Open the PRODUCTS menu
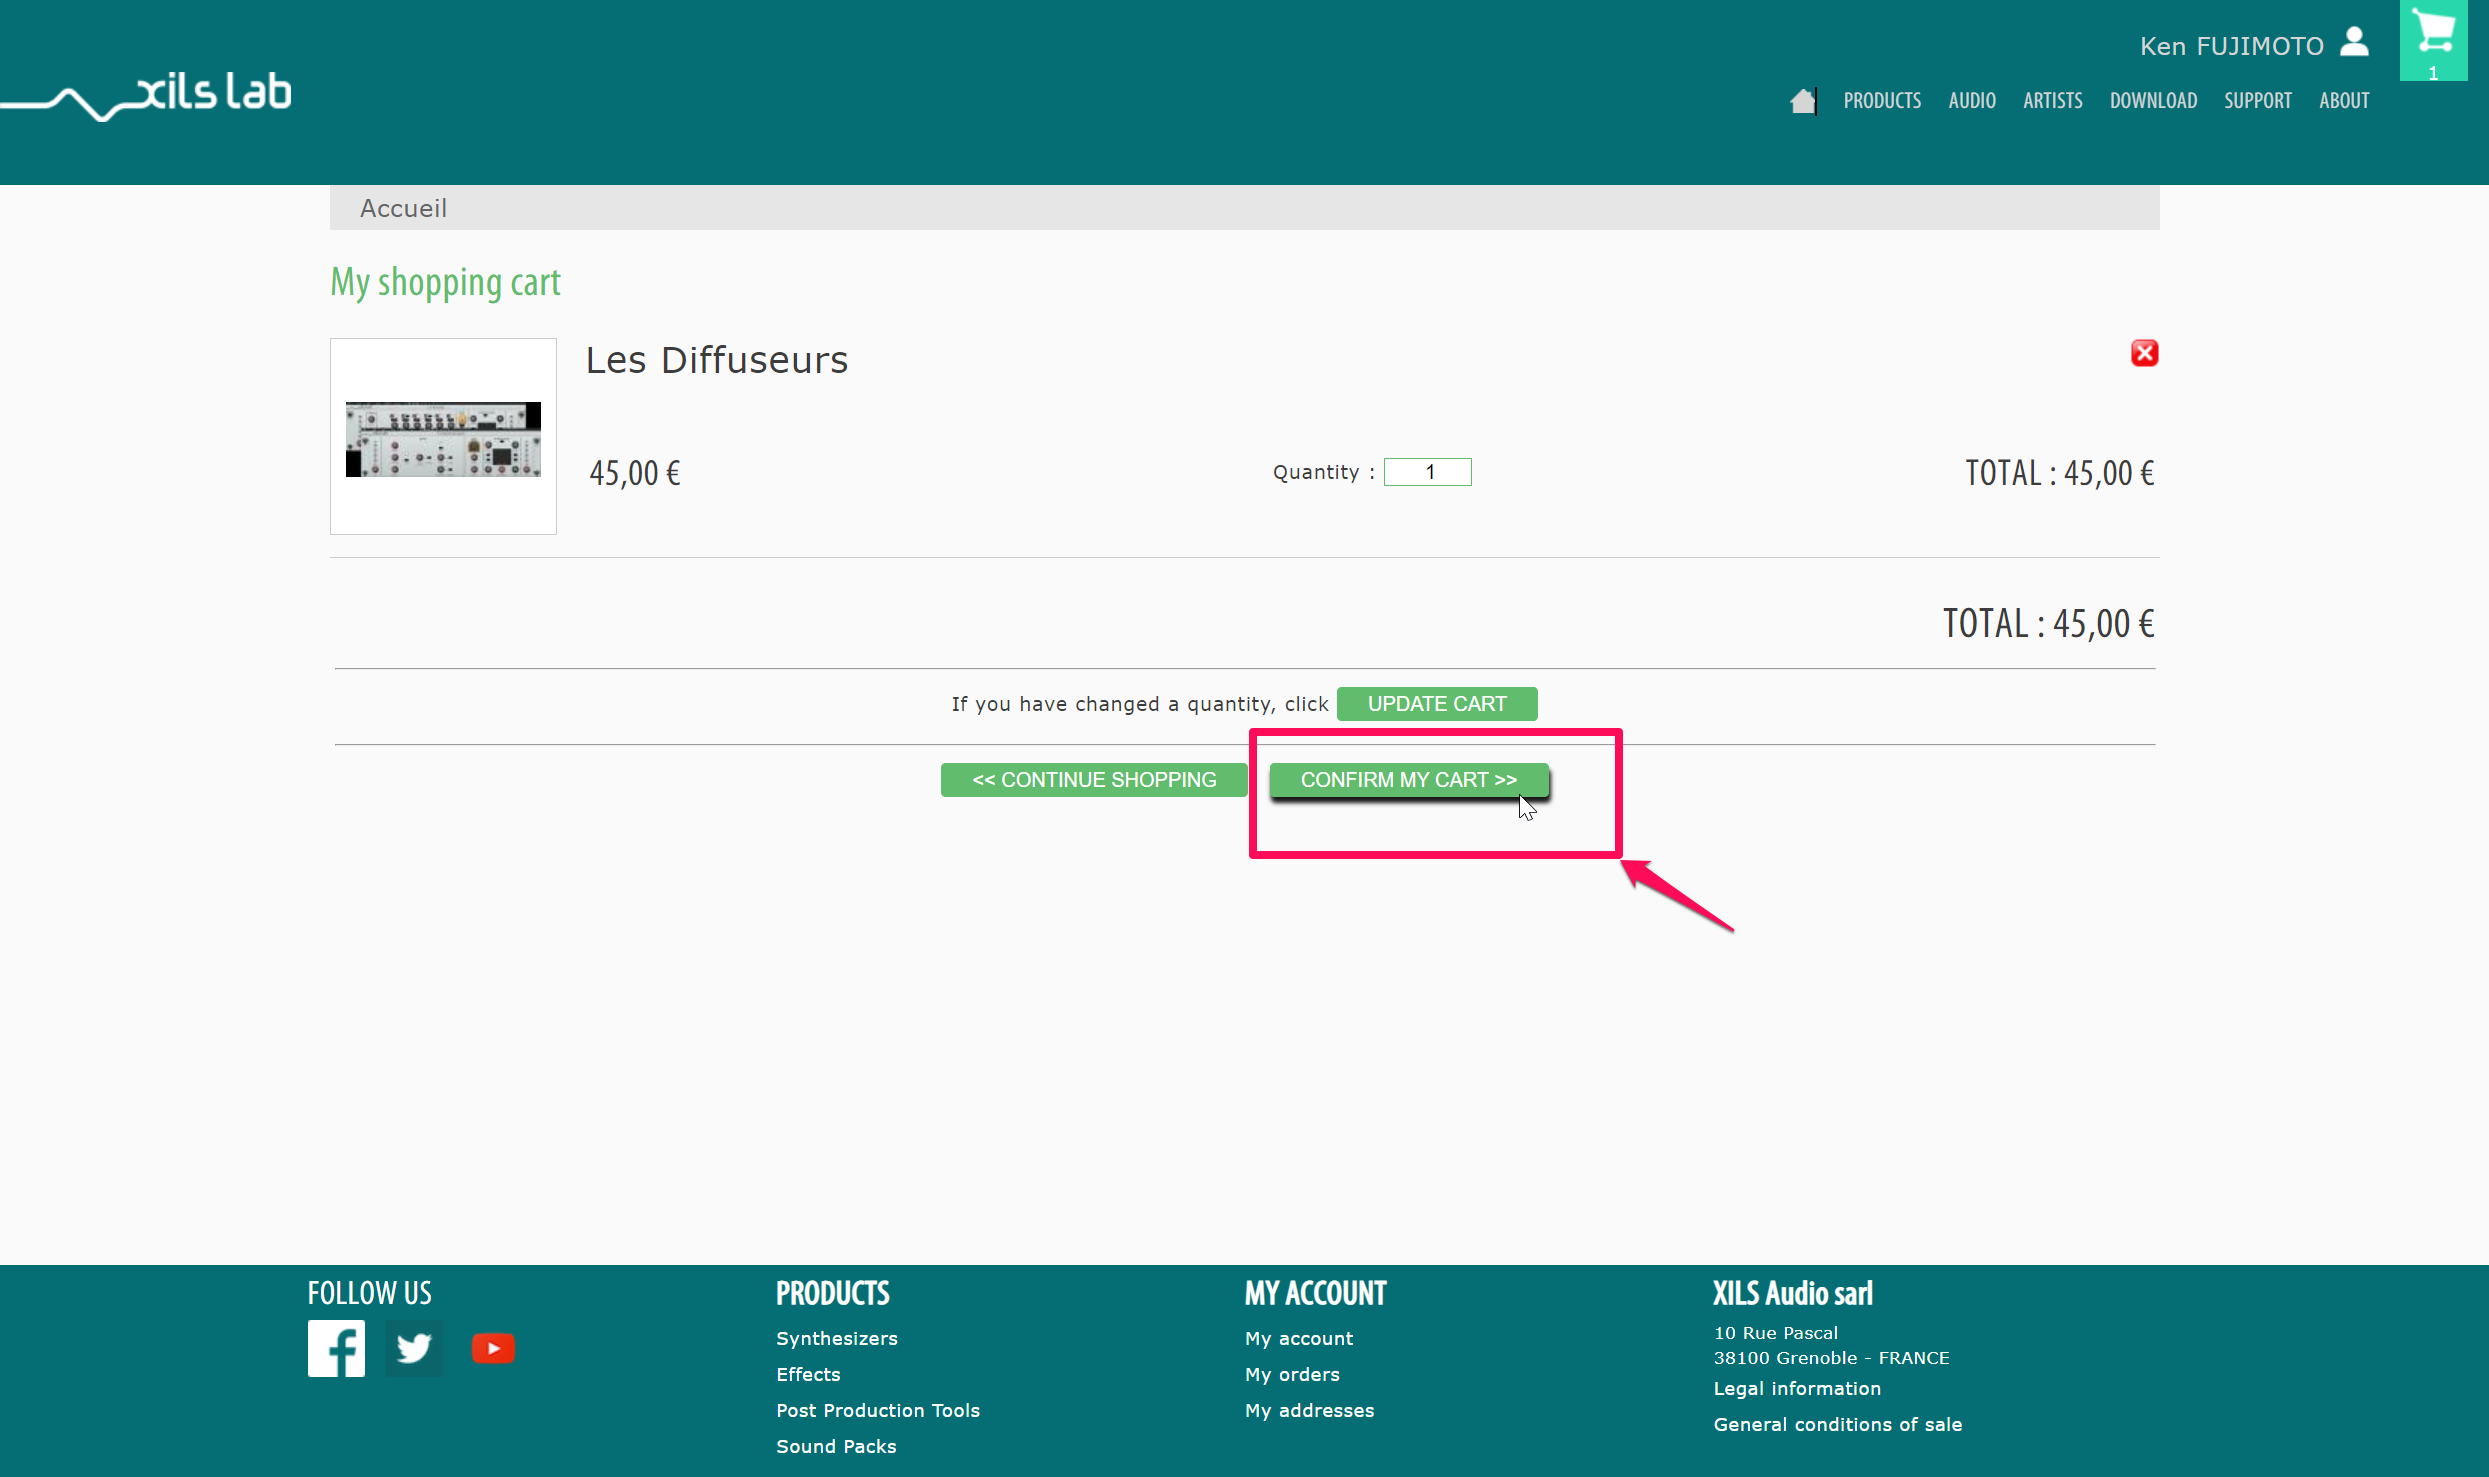The width and height of the screenshot is (2489, 1477). click(1882, 101)
